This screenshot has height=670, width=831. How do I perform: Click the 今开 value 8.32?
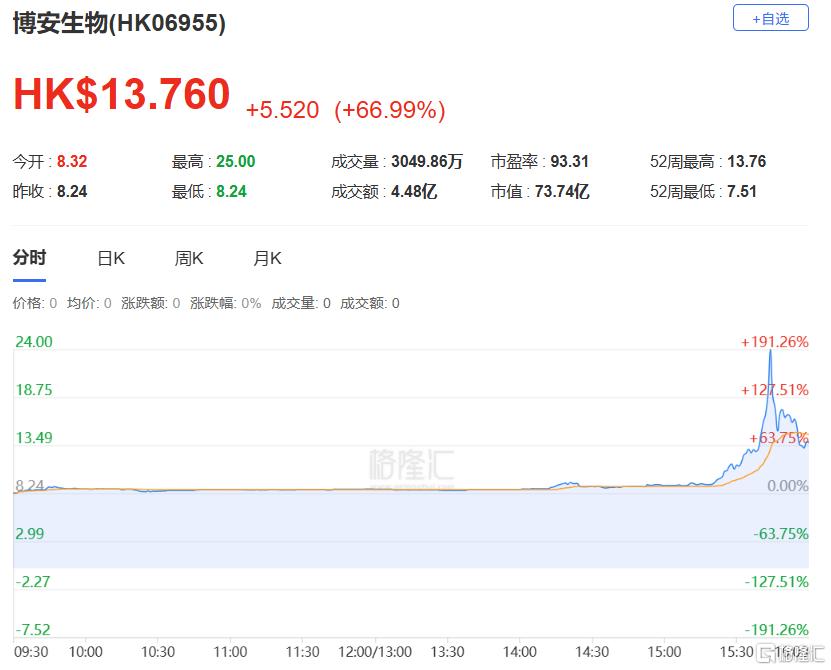coord(72,161)
